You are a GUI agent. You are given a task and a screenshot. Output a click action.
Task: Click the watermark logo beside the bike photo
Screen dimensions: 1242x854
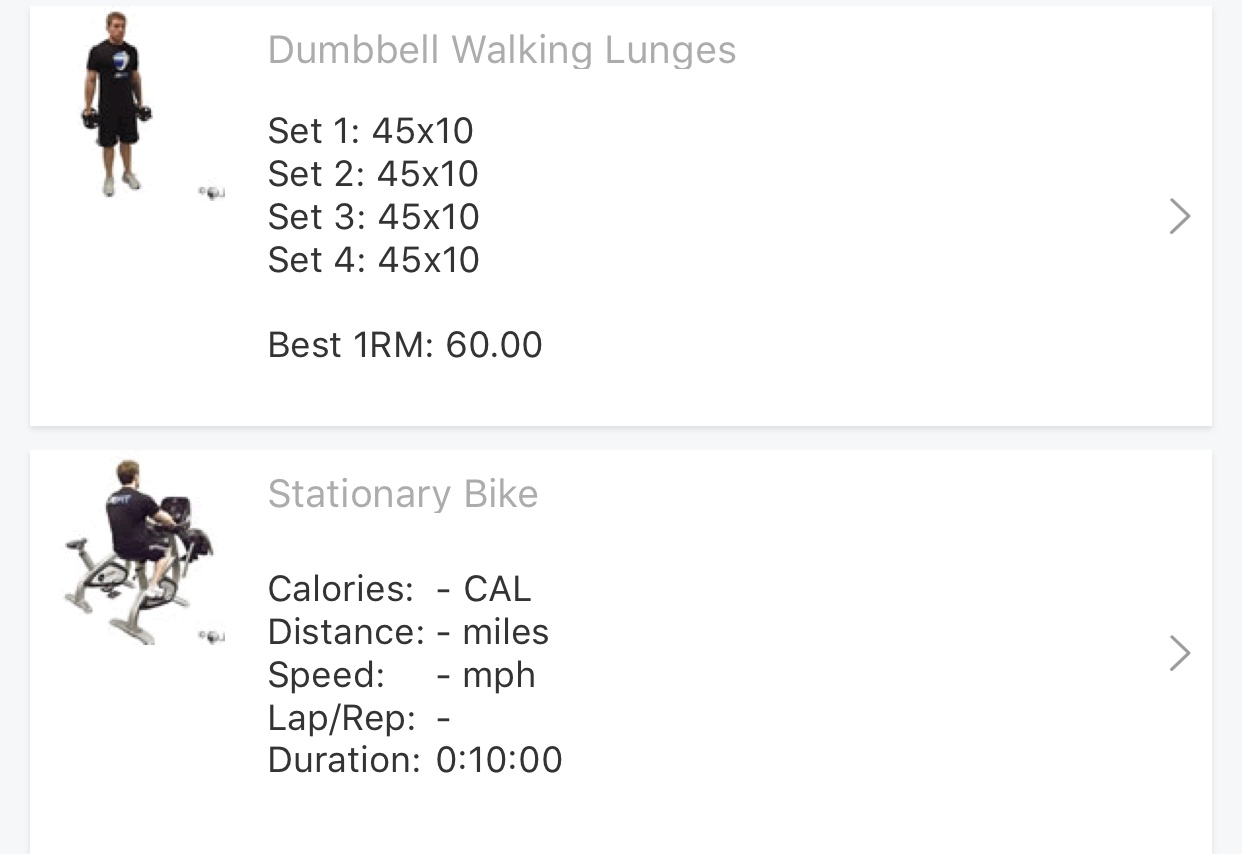[211, 636]
